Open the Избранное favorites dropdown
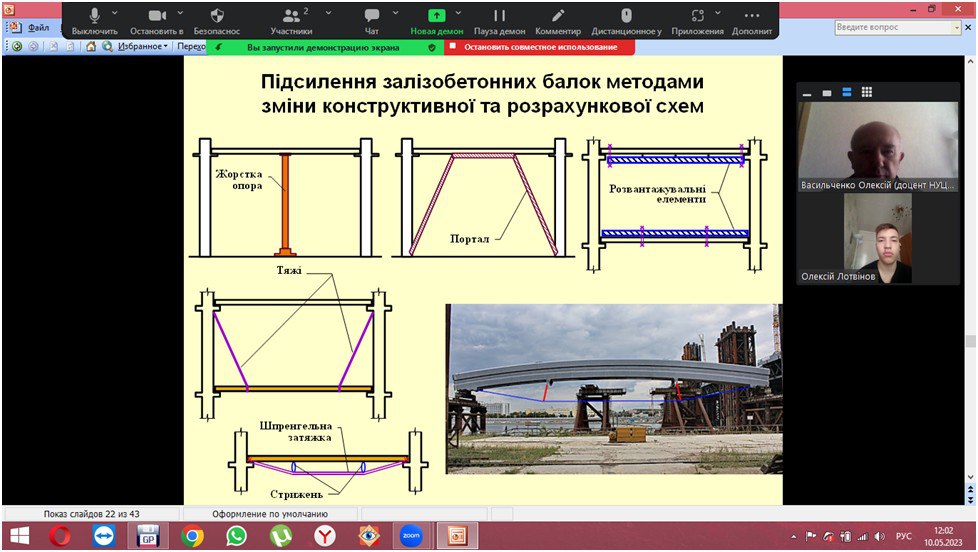 (143, 46)
